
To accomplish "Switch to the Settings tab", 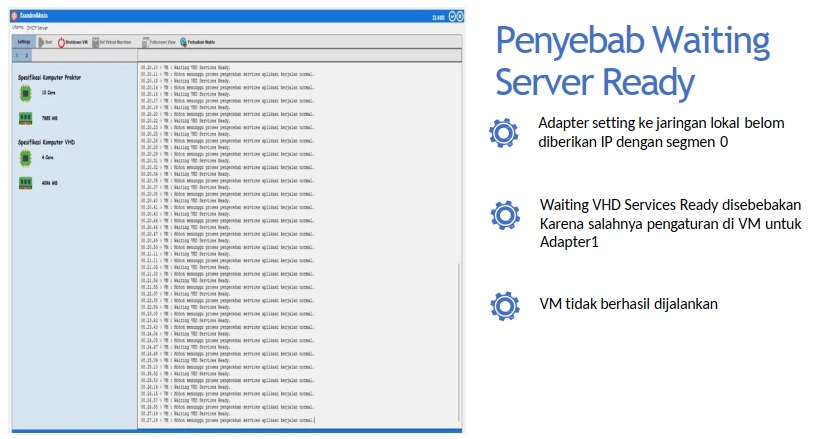I will pos(24,42).
